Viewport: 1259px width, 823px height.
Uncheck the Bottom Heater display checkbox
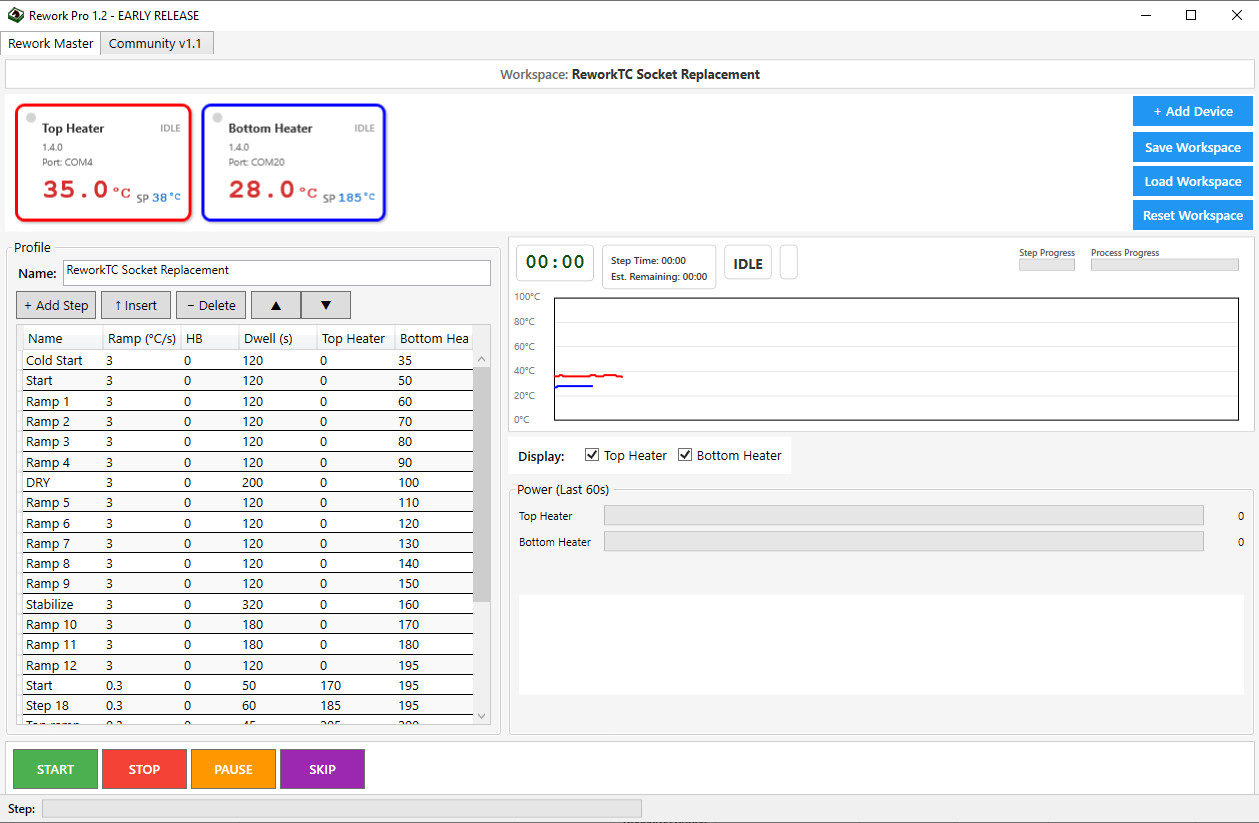click(x=685, y=455)
